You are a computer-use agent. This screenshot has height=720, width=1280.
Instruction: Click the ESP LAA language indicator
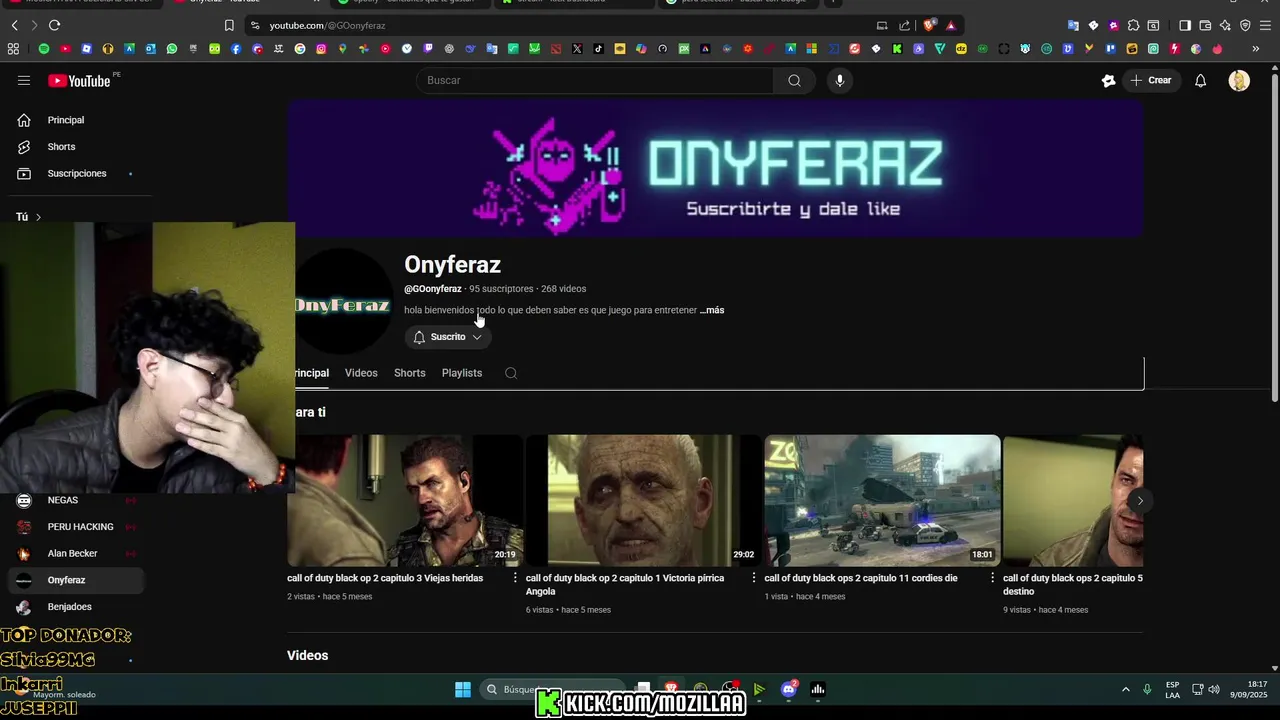1173,689
